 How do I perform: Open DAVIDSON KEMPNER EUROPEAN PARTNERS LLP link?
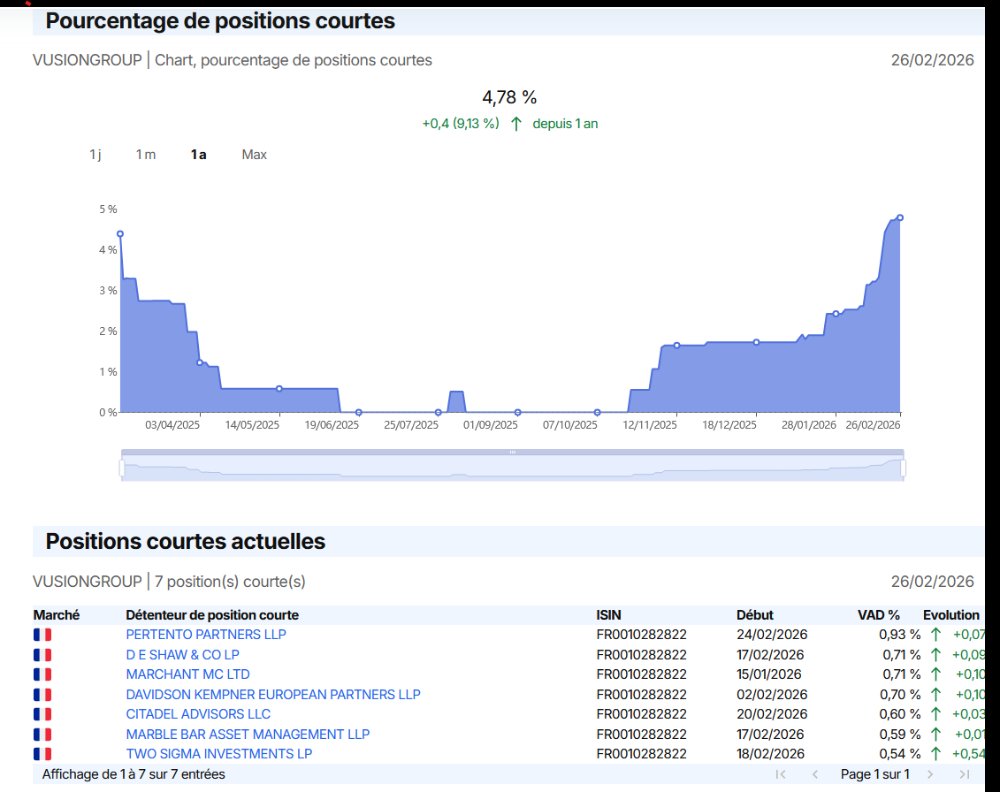(273, 694)
